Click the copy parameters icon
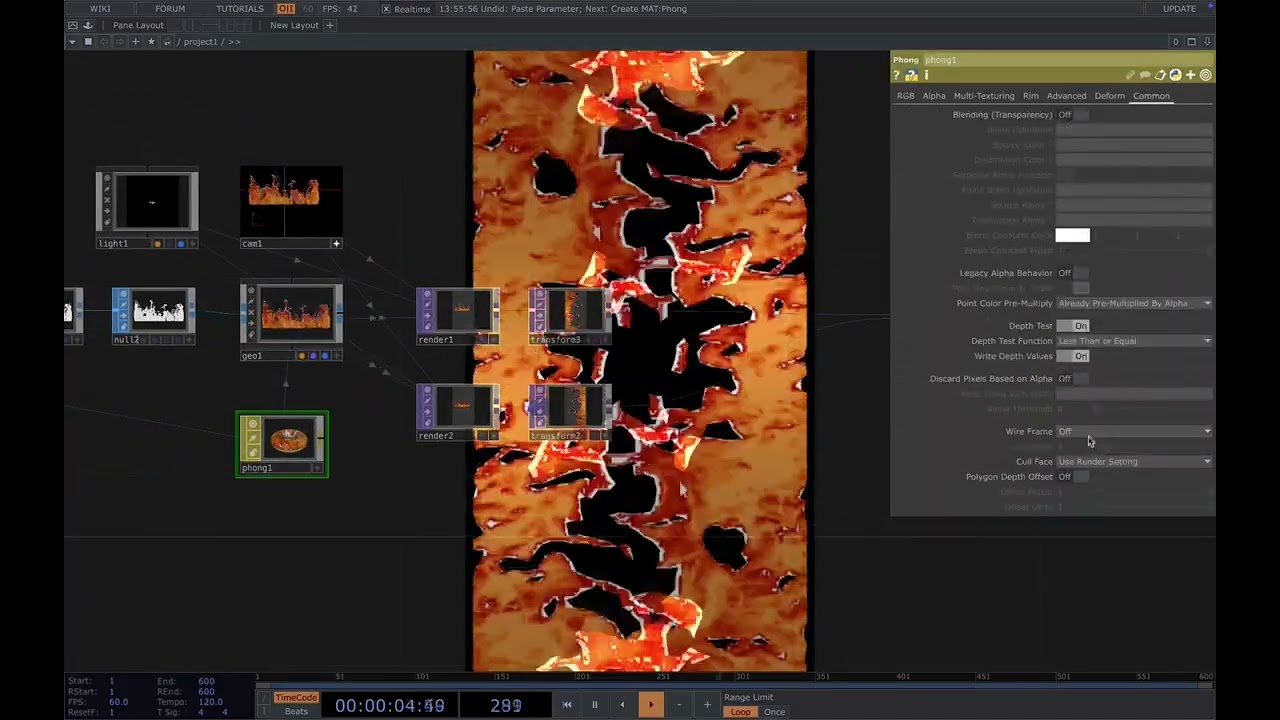The width and height of the screenshot is (1280, 720). (1160, 76)
